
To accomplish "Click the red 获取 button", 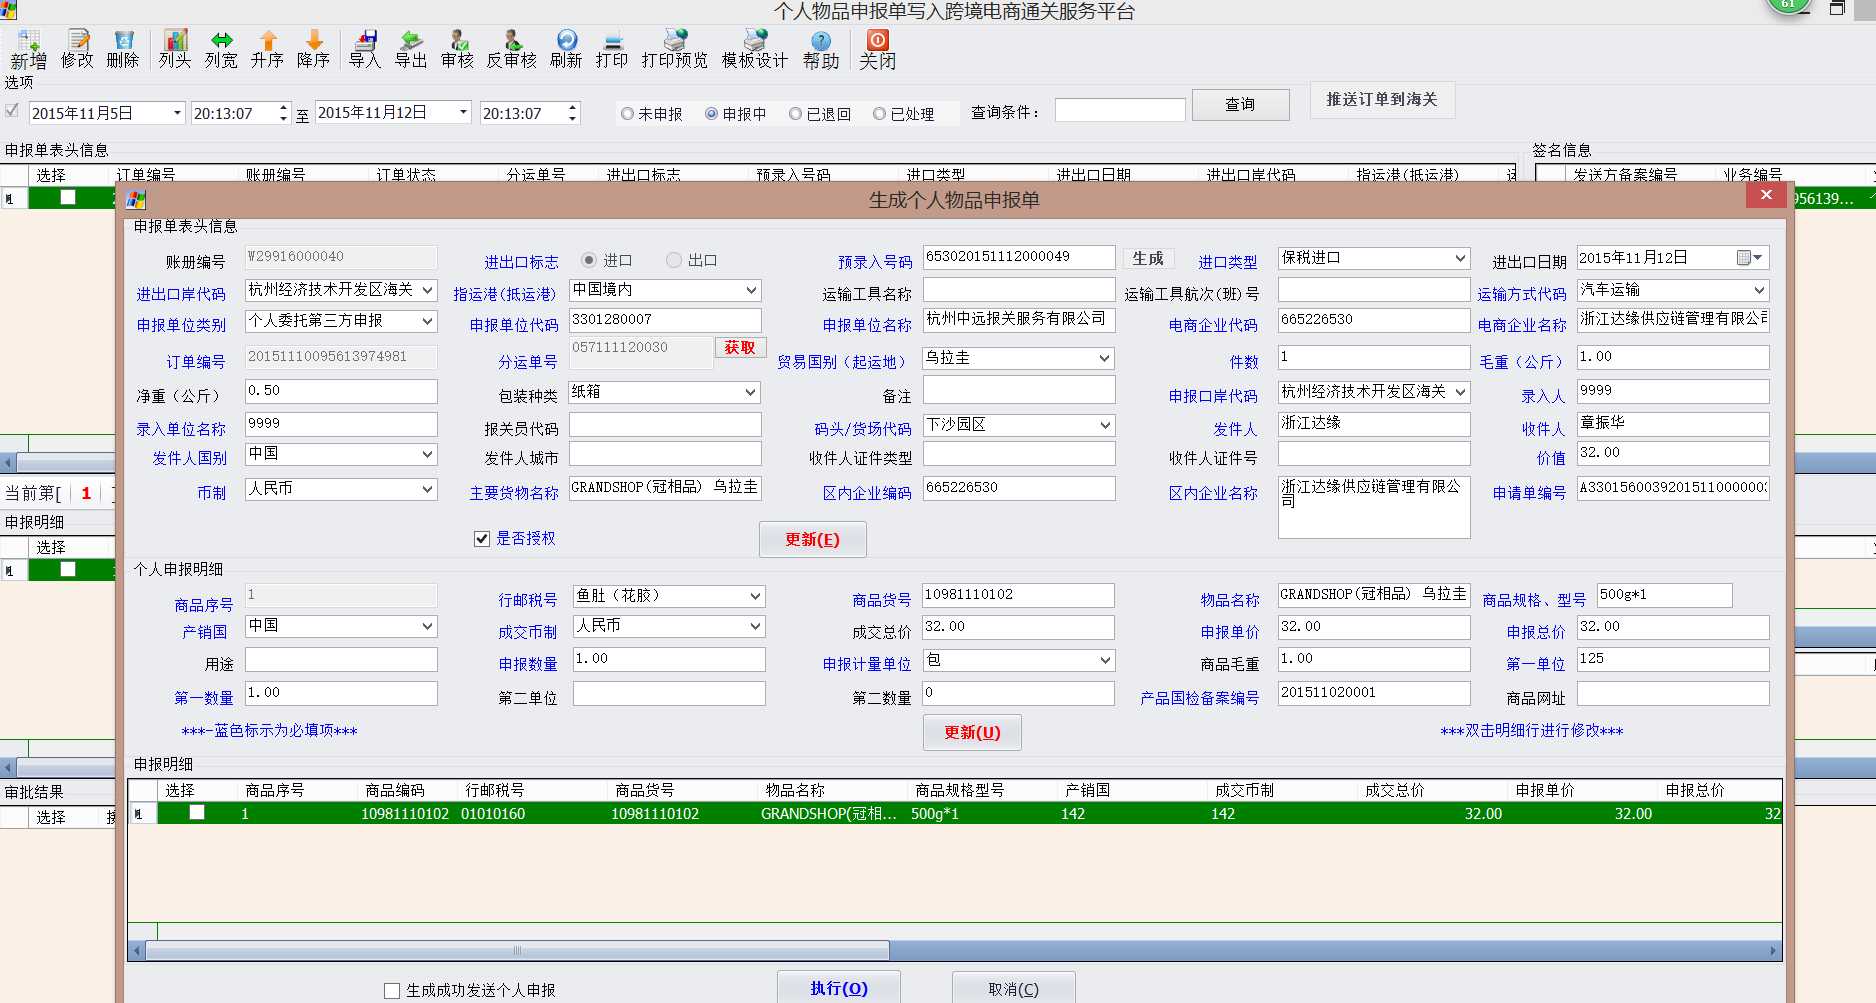I will pos(740,347).
